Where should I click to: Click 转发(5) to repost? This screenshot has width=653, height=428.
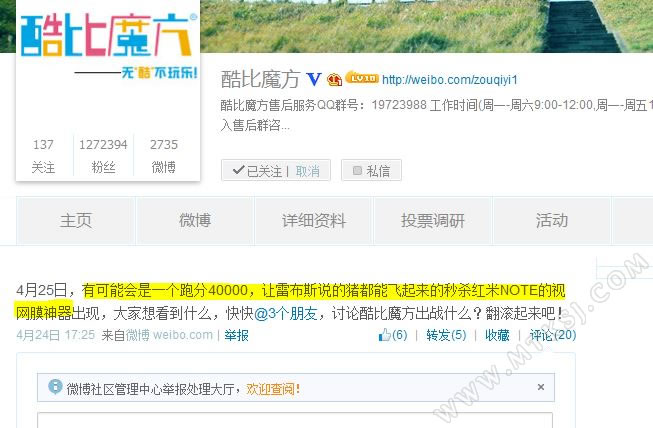(x=446, y=335)
